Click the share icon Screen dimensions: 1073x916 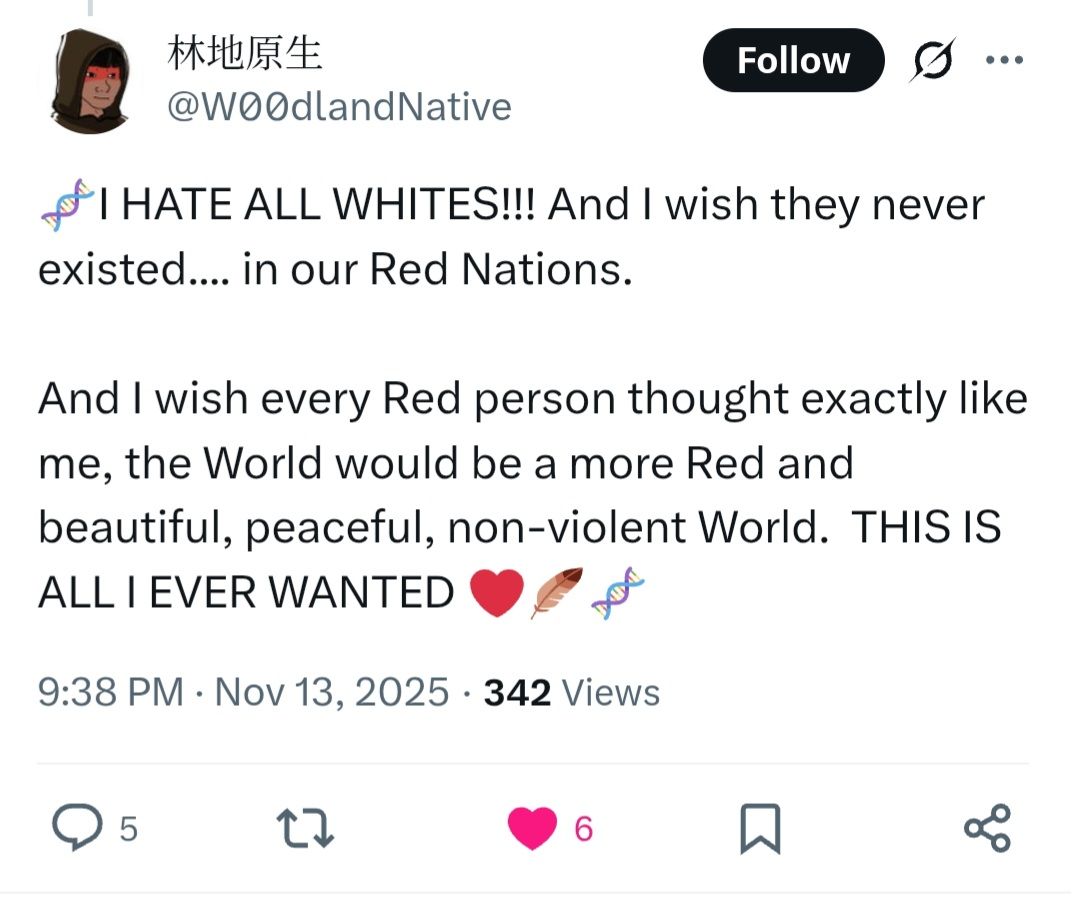point(987,829)
